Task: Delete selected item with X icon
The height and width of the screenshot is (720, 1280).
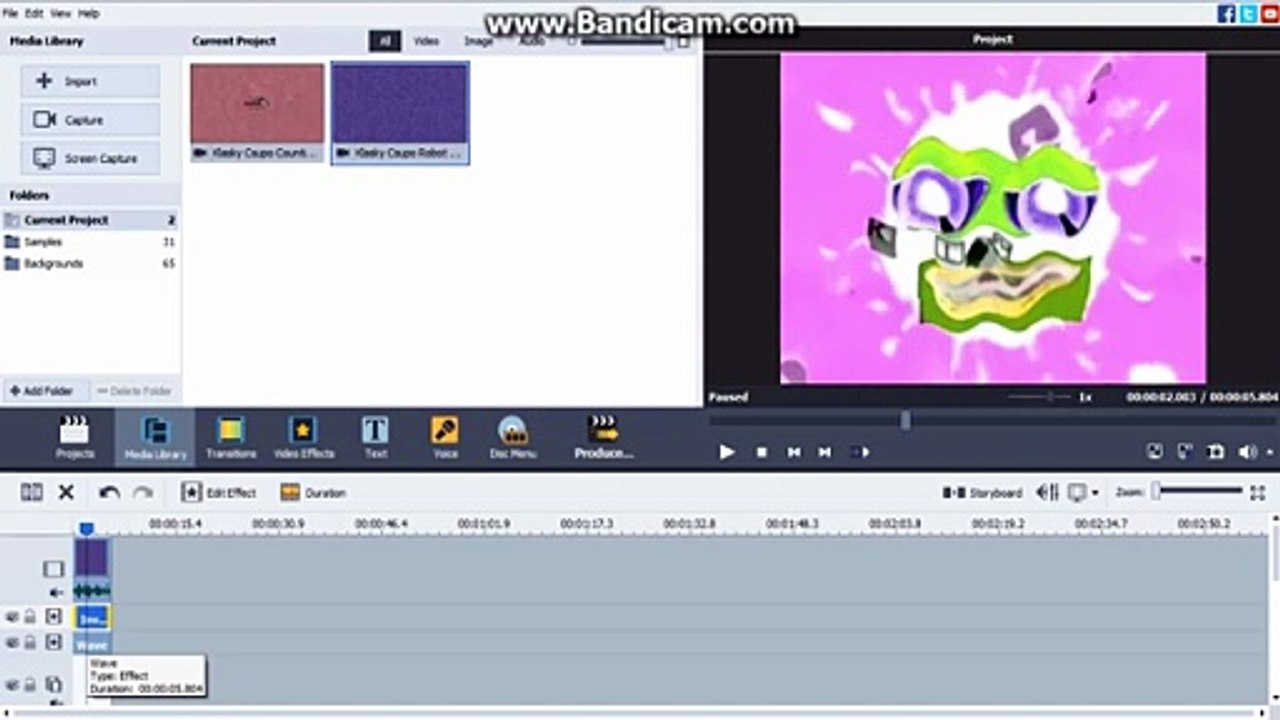Action: [66, 492]
